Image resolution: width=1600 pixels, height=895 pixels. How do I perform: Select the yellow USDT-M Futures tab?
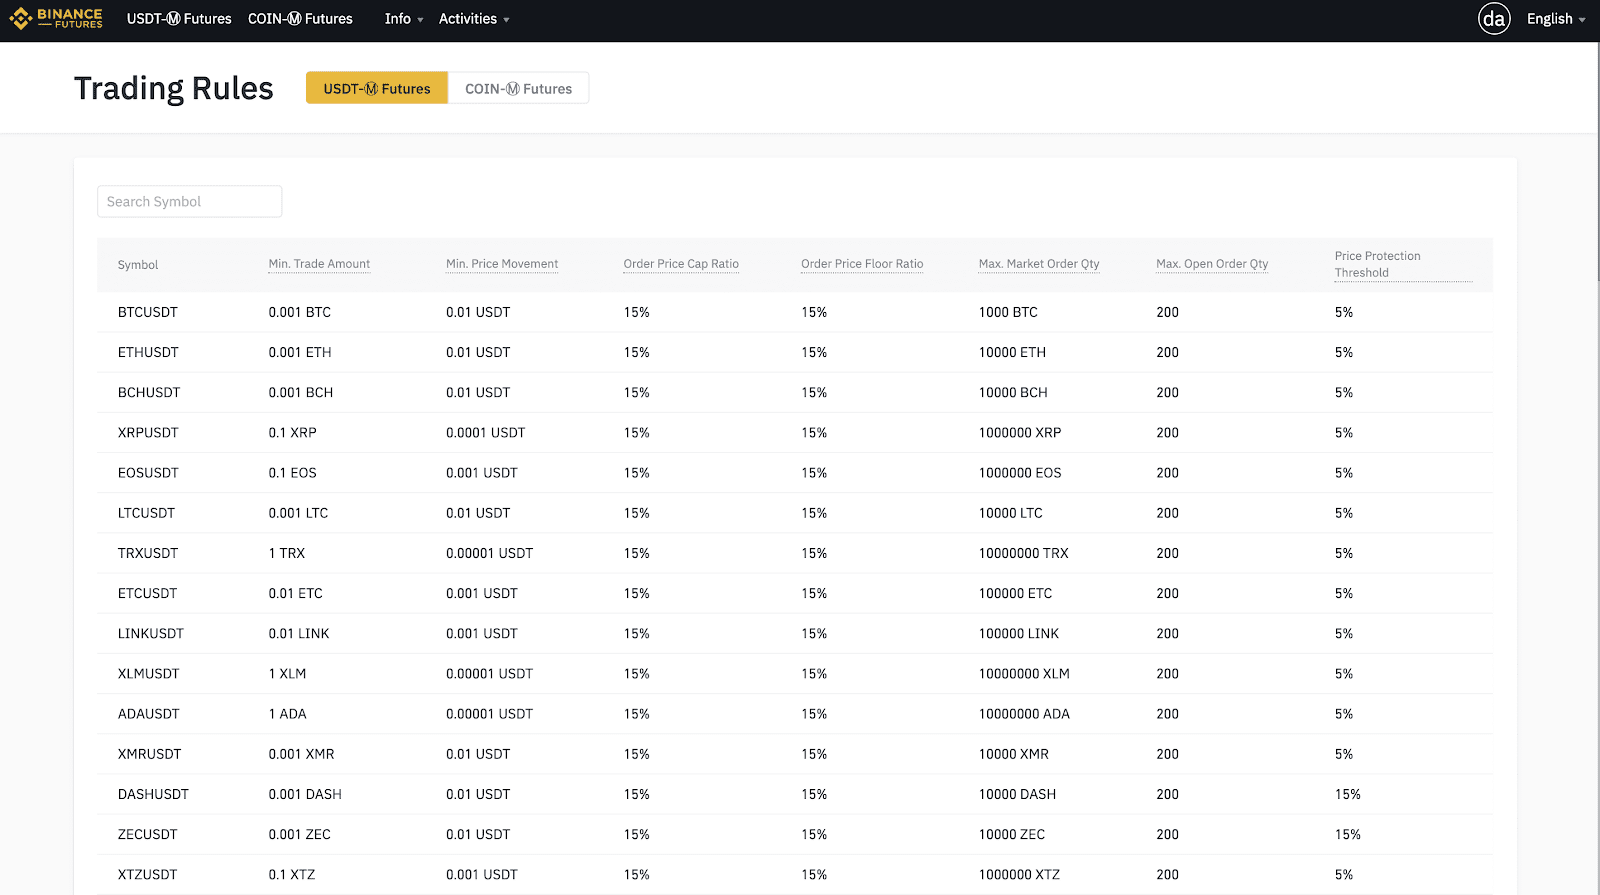pos(377,88)
